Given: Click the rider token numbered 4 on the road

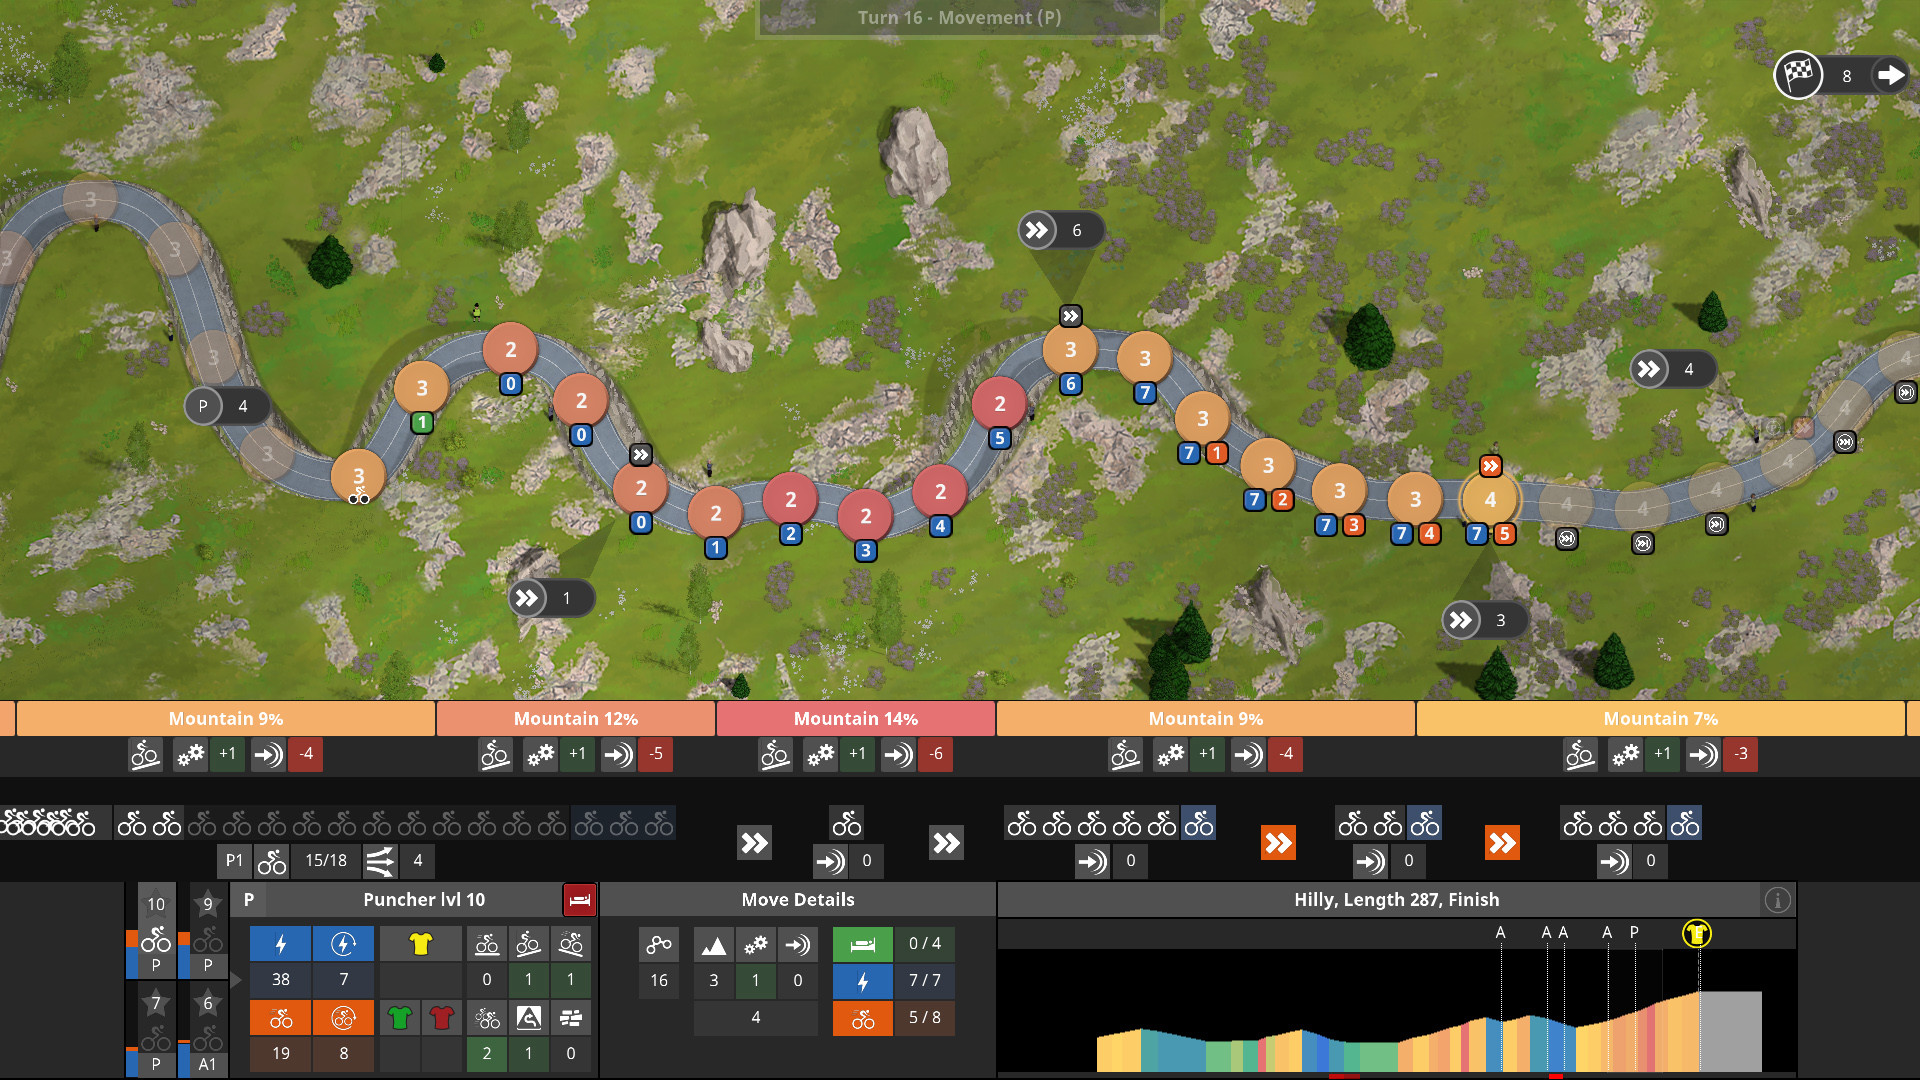Looking at the screenshot, I should pos(1489,500).
